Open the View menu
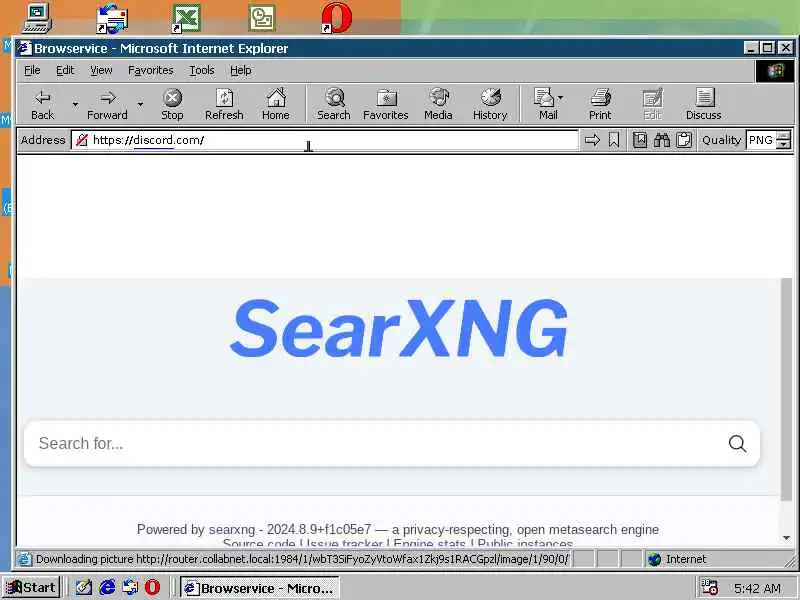The width and height of the screenshot is (800, 600). pos(101,70)
